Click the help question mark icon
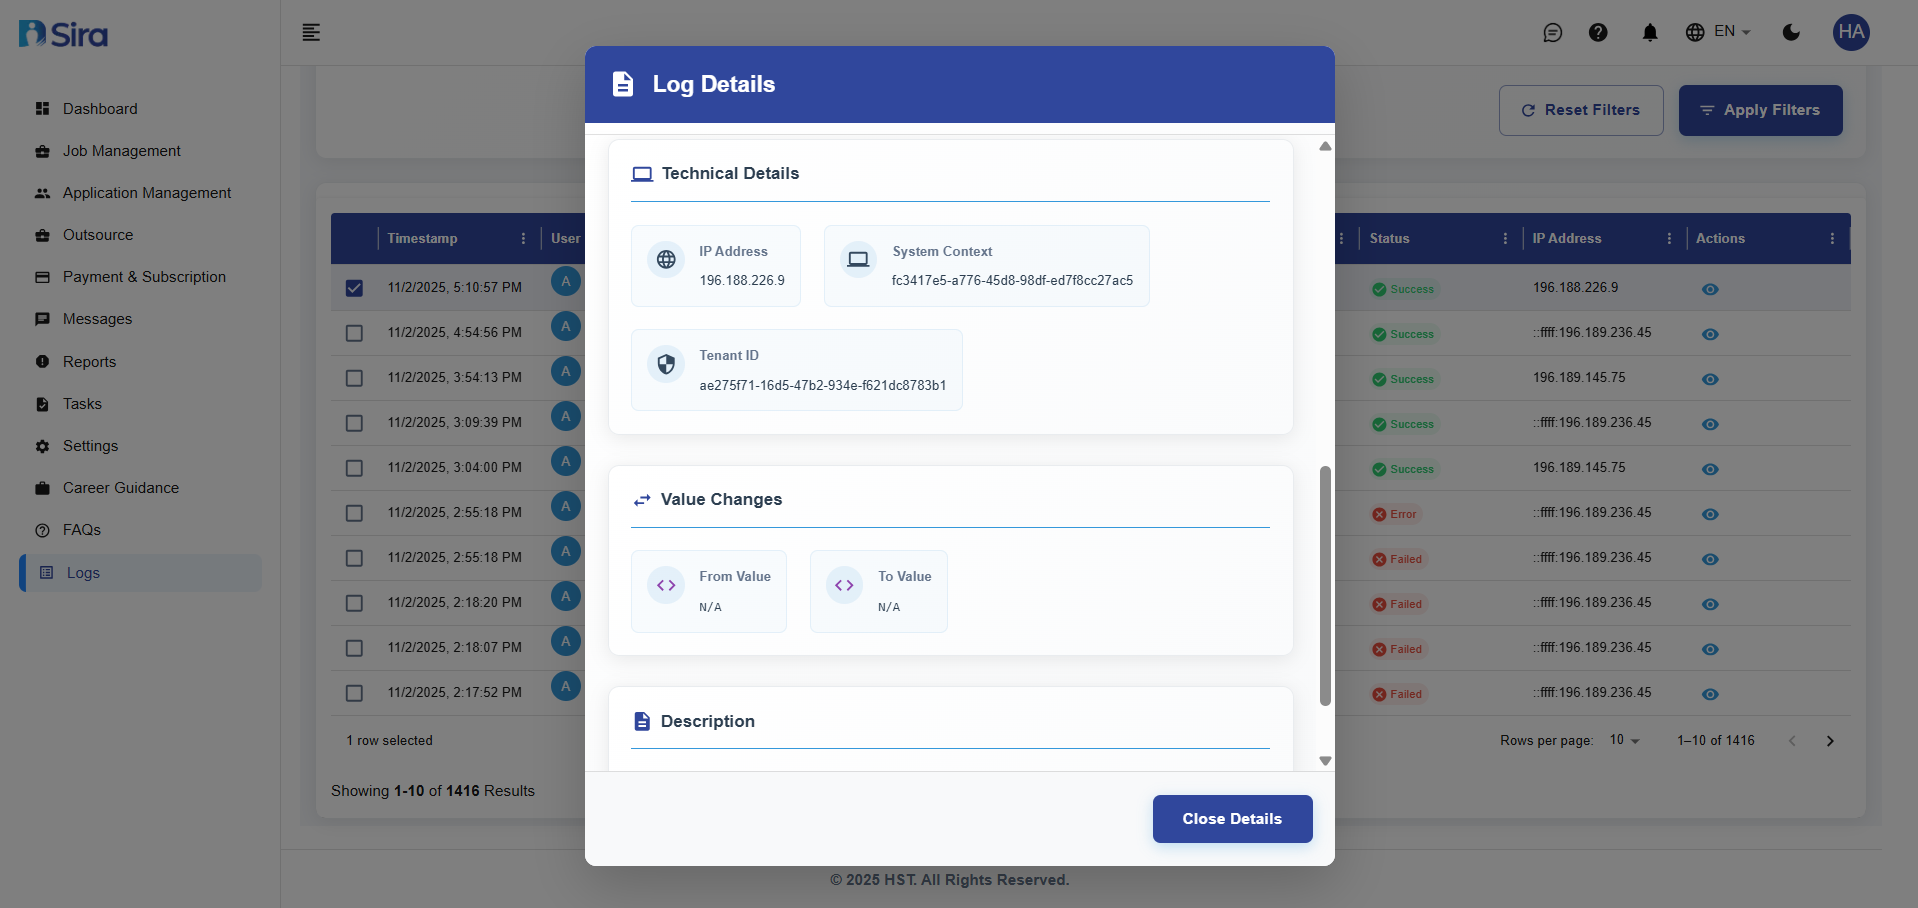The image size is (1918, 908). tap(1598, 32)
